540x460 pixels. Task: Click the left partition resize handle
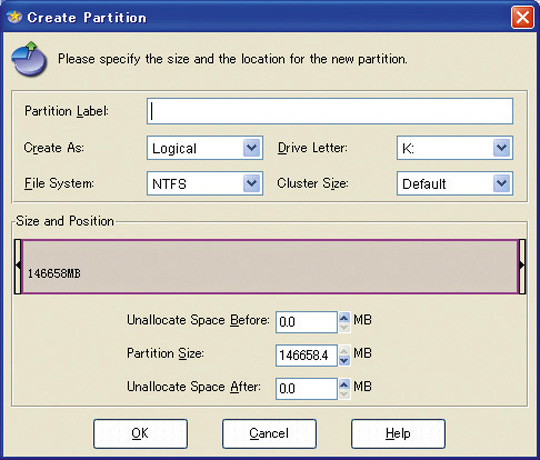[18, 266]
